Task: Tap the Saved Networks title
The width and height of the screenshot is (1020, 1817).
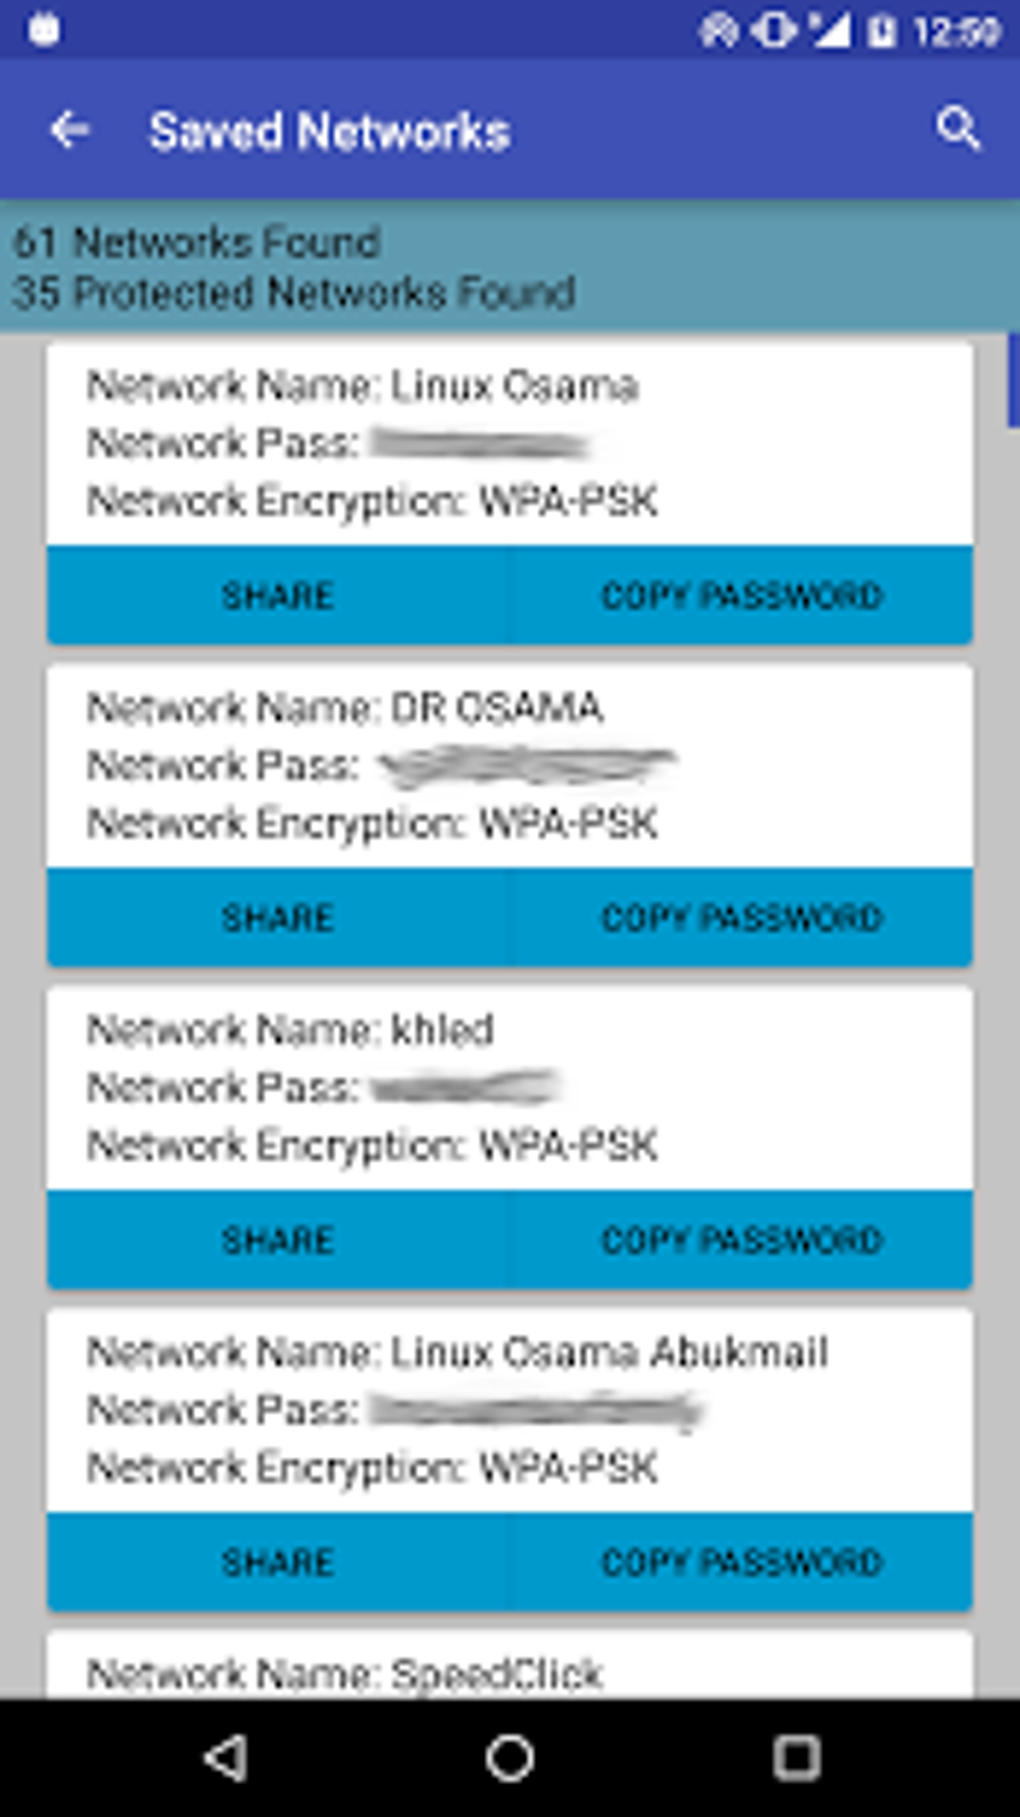Action: click(330, 131)
